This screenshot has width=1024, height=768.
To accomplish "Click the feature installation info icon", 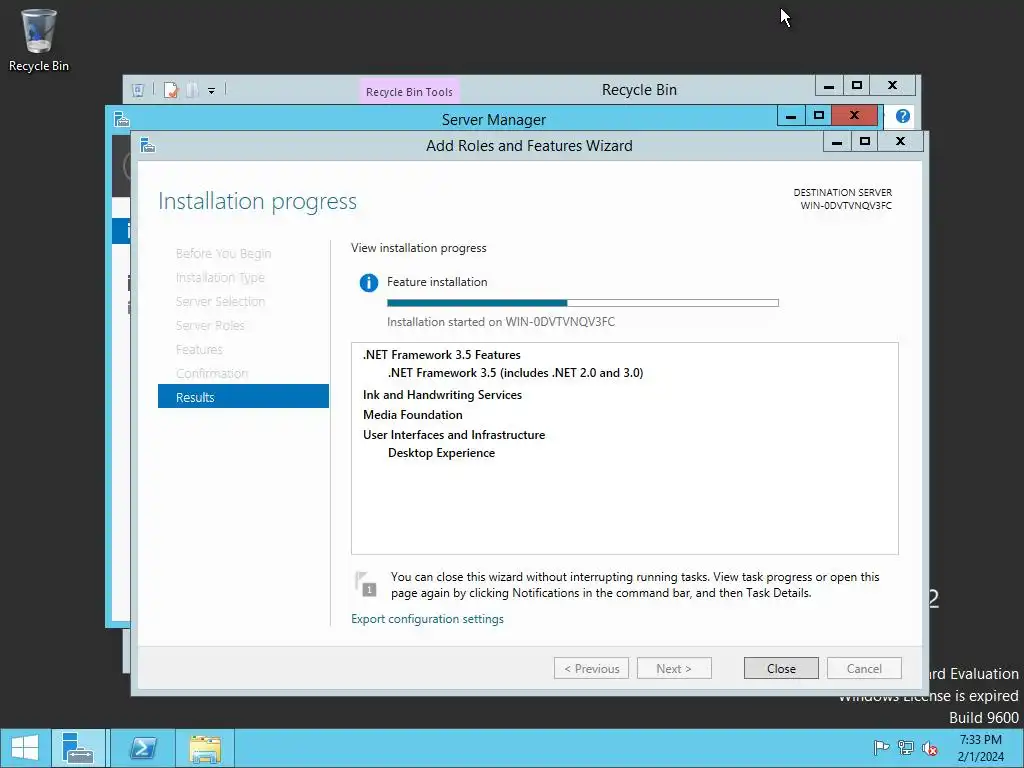I will click(x=368, y=283).
